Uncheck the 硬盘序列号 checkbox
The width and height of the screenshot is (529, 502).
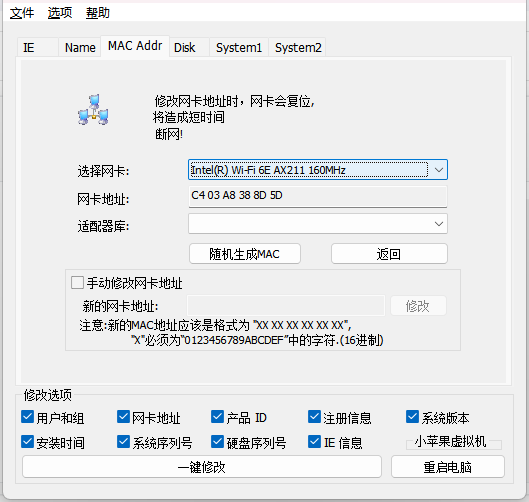tap(217, 442)
